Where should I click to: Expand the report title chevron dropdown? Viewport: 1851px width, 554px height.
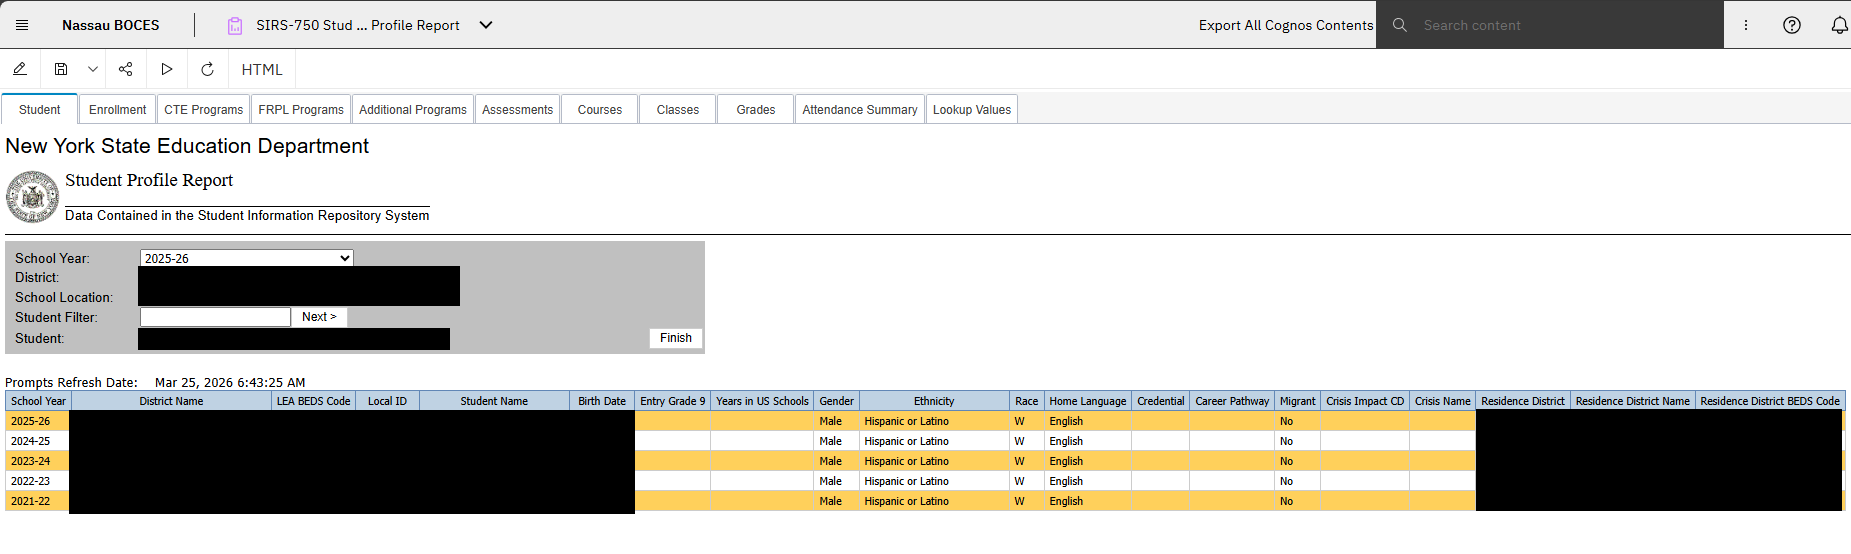[486, 25]
